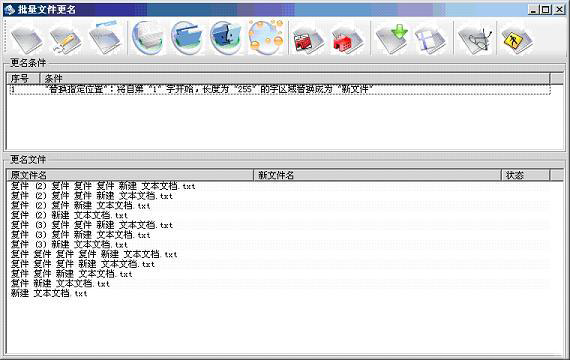Select file "复件 (2) 新建 文本文档.txt"
This screenshot has width=570, height=360.
coord(69,216)
